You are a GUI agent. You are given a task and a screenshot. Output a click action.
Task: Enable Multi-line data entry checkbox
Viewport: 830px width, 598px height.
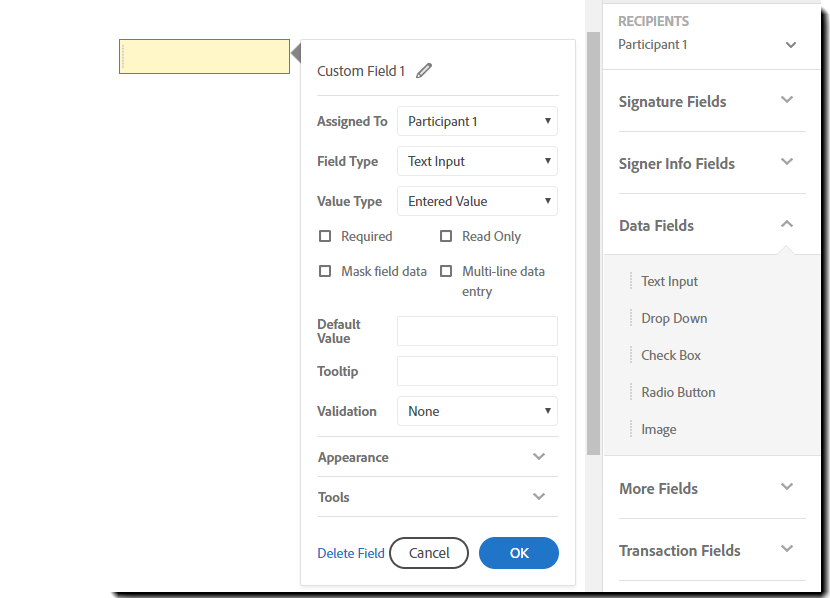[x=446, y=271]
